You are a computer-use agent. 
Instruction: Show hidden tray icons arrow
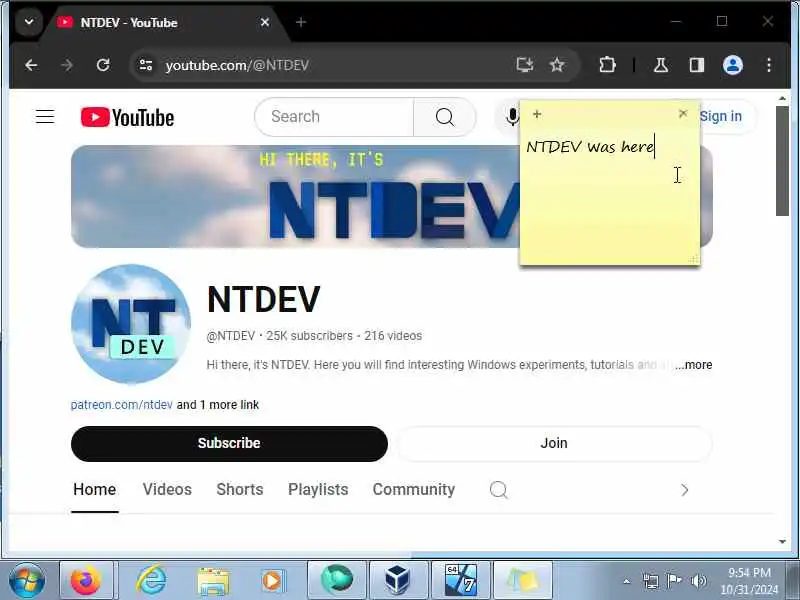(x=627, y=581)
